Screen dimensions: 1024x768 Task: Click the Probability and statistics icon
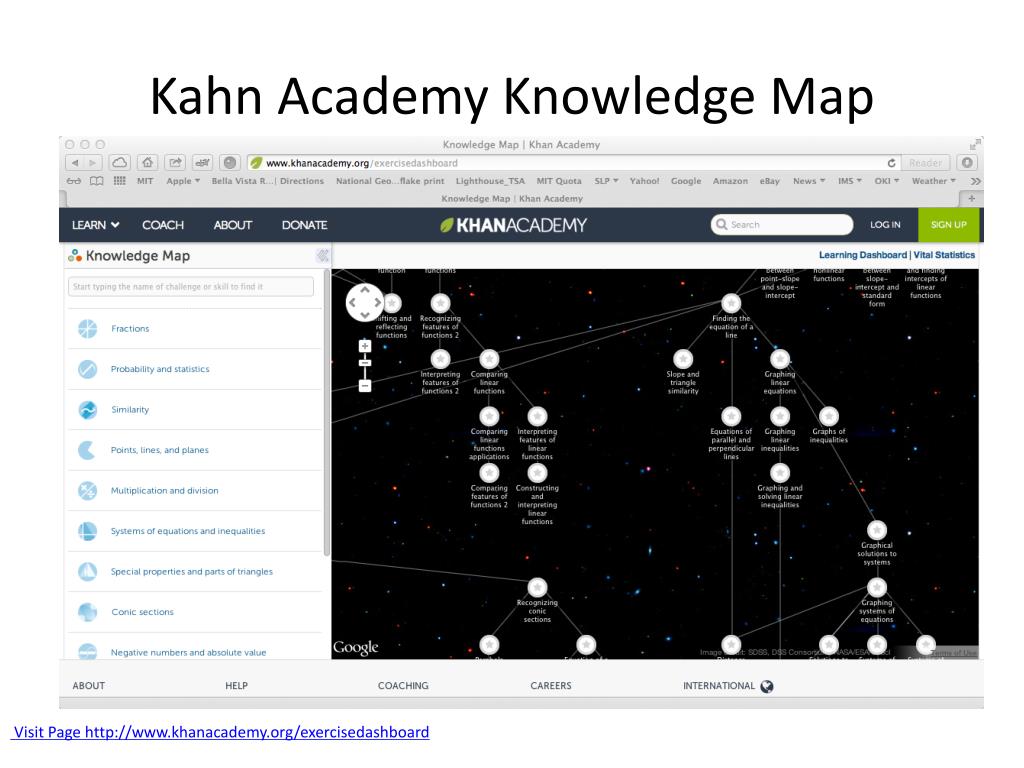(x=88, y=369)
